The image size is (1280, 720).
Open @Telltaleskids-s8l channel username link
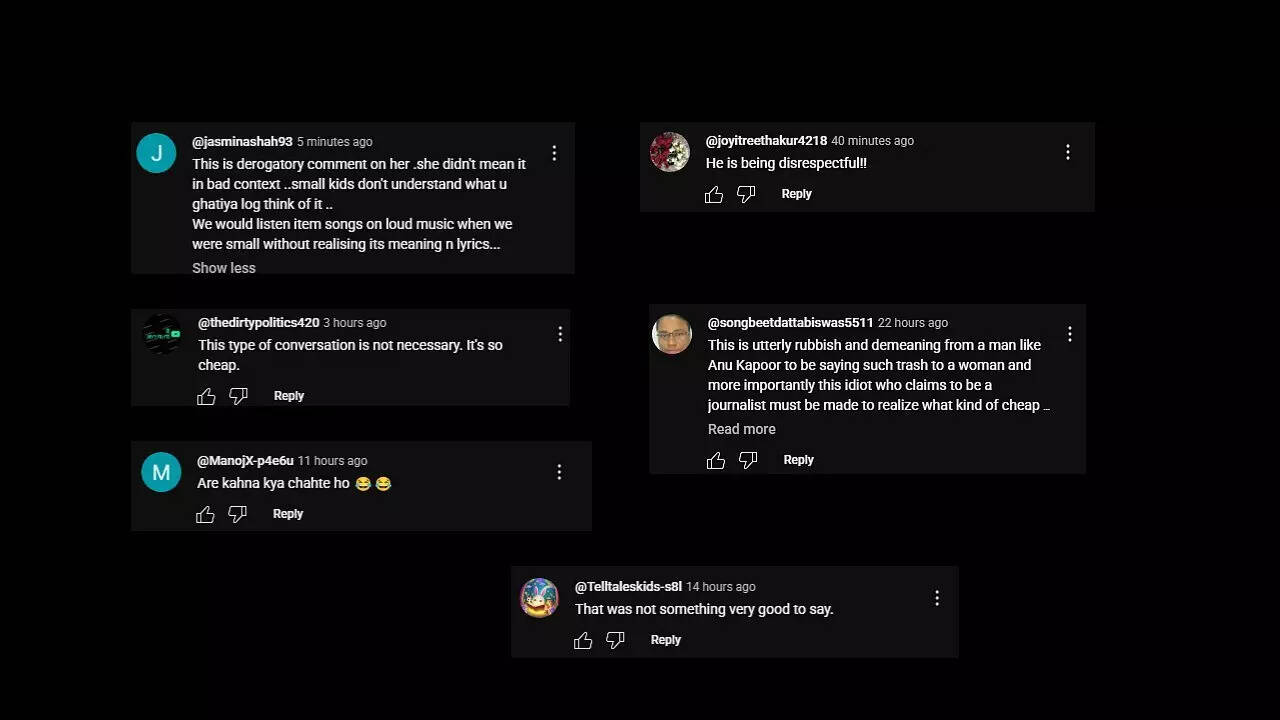point(628,587)
